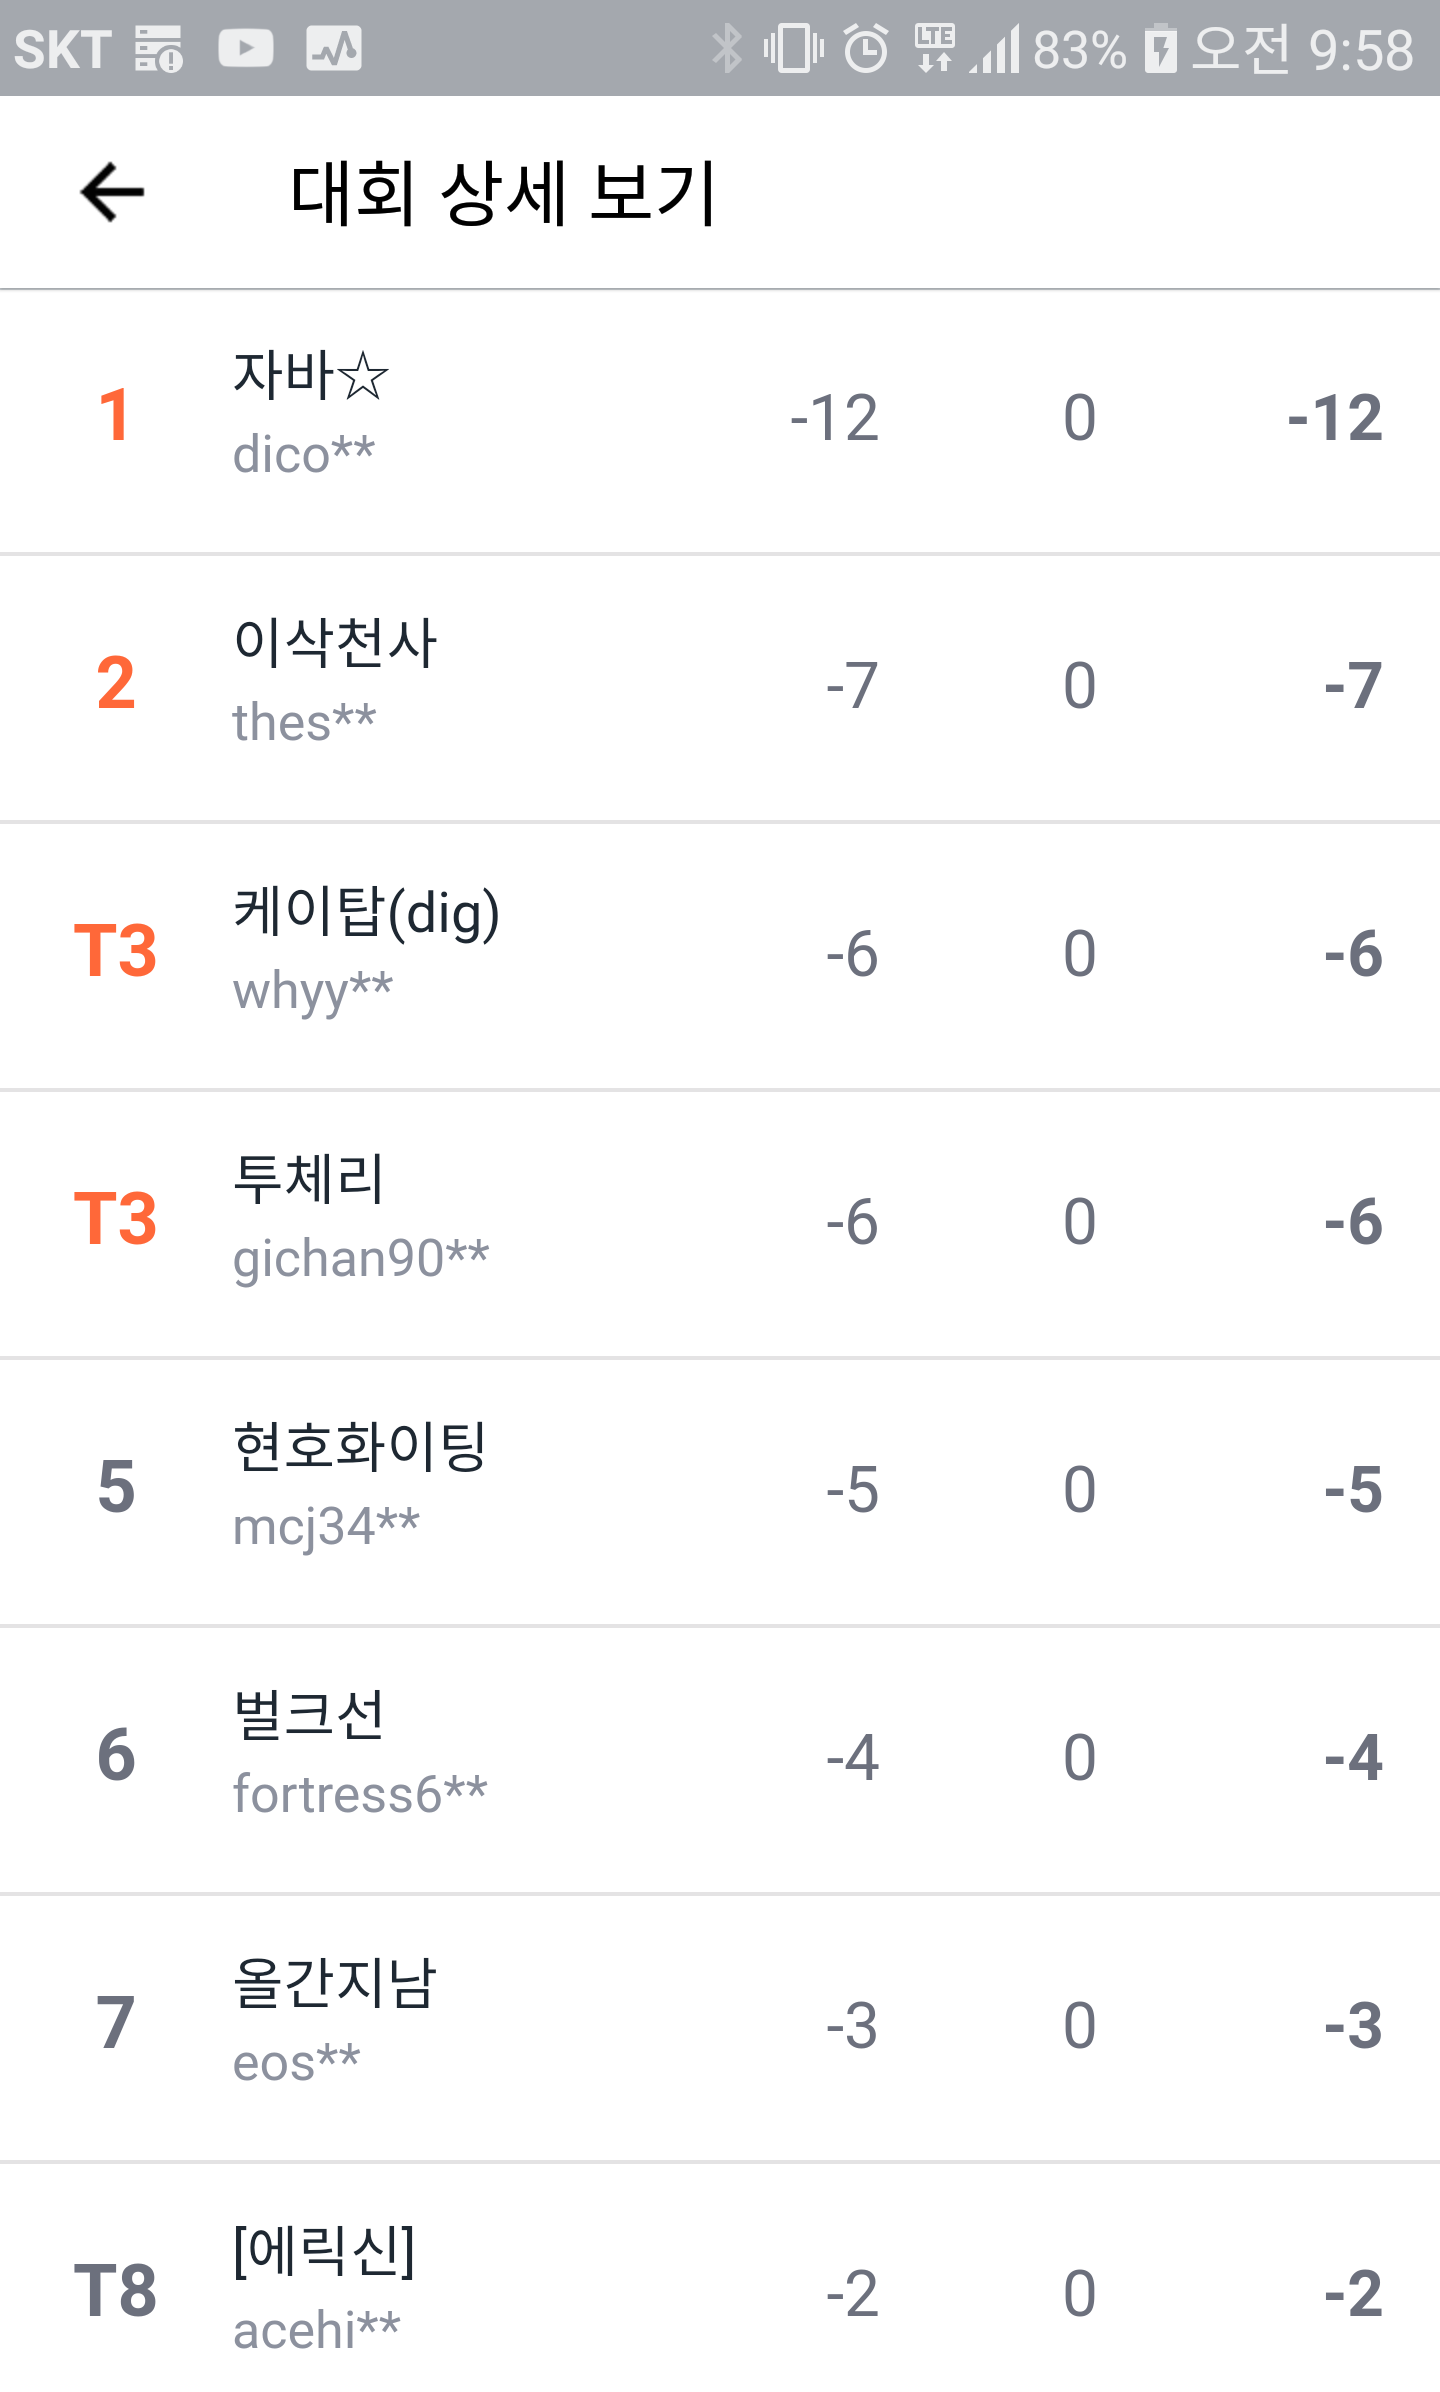The height and width of the screenshot is (2392, 1440).
Task: Tap the activity monitor status icon
Action: coord(333,49)
